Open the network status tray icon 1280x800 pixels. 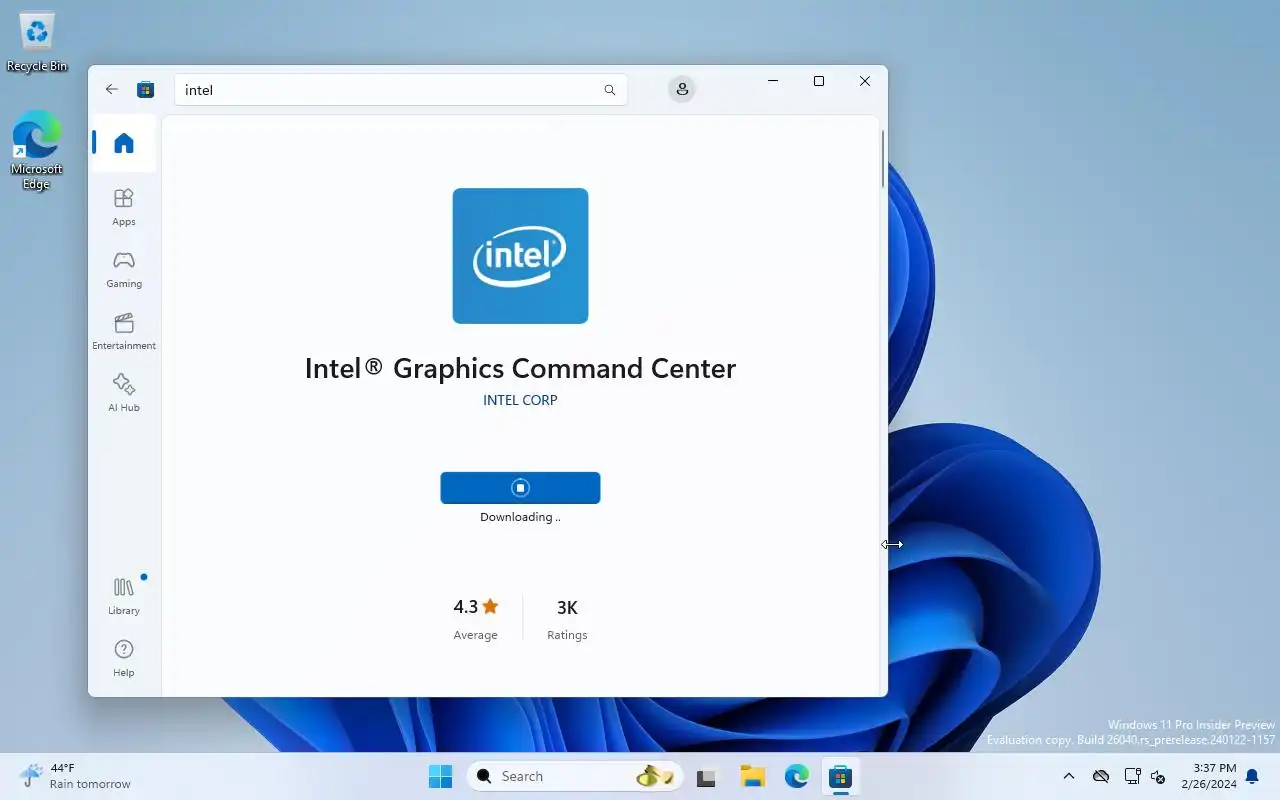tap(1132, 776)
